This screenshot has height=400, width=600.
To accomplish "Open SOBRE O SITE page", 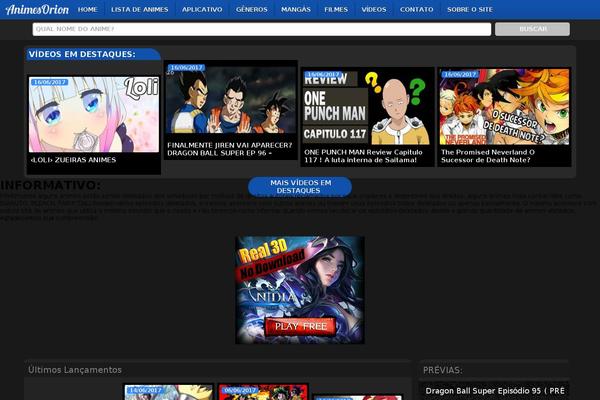I will click(470, 10).
